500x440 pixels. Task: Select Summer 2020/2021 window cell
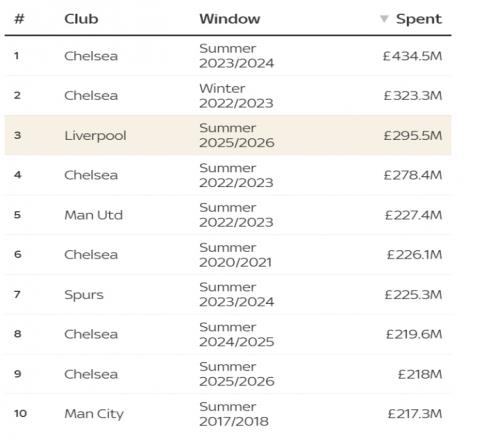tap(236, 255)
